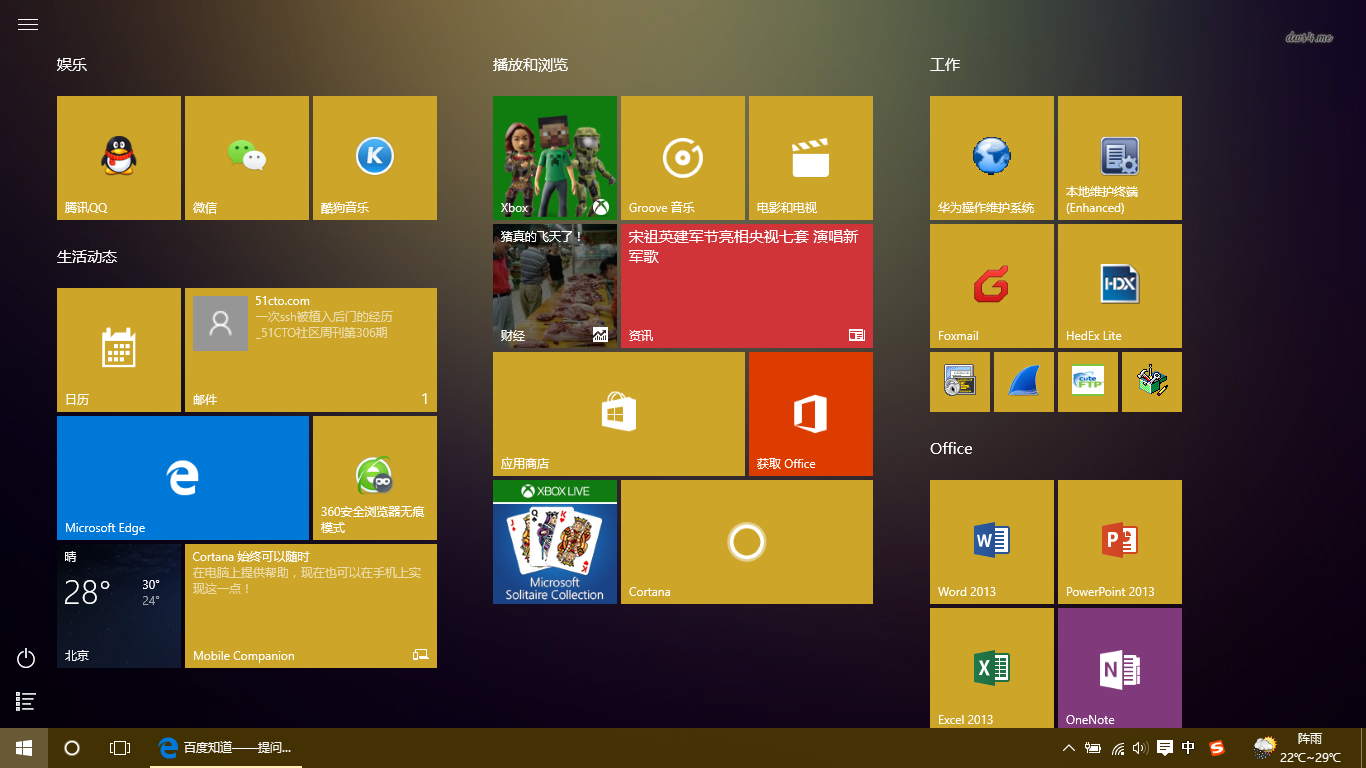Open the Mail (邮件) live tile
This screenshot has width=1366, height=768.
coord(311,350)
